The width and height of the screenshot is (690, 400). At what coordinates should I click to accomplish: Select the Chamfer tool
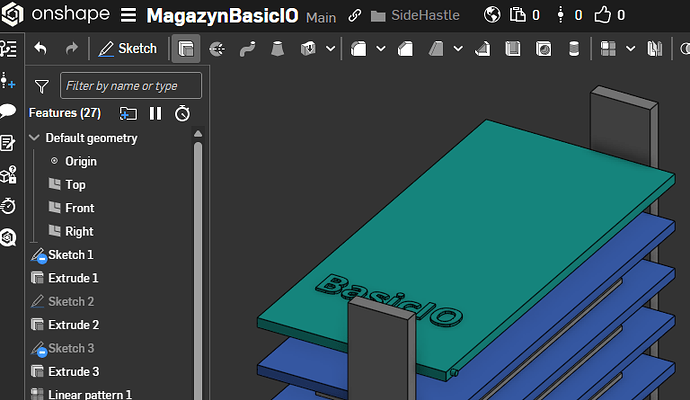coord(405,48)
